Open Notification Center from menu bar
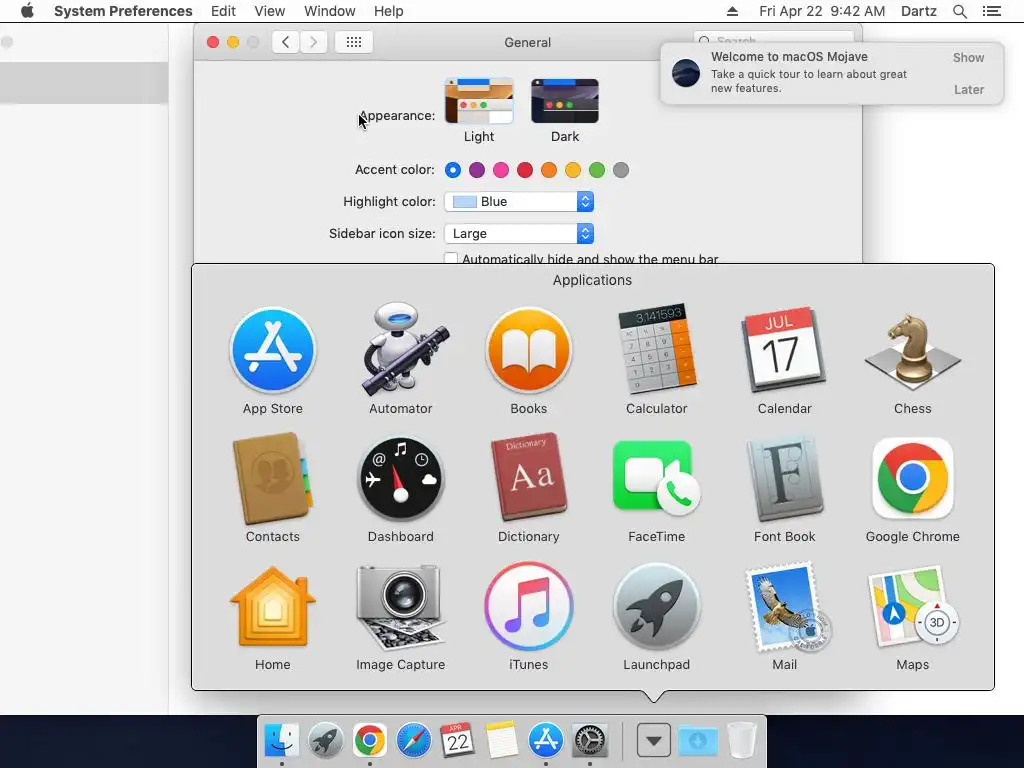1024x768 pixels. (x=991, y=11)
